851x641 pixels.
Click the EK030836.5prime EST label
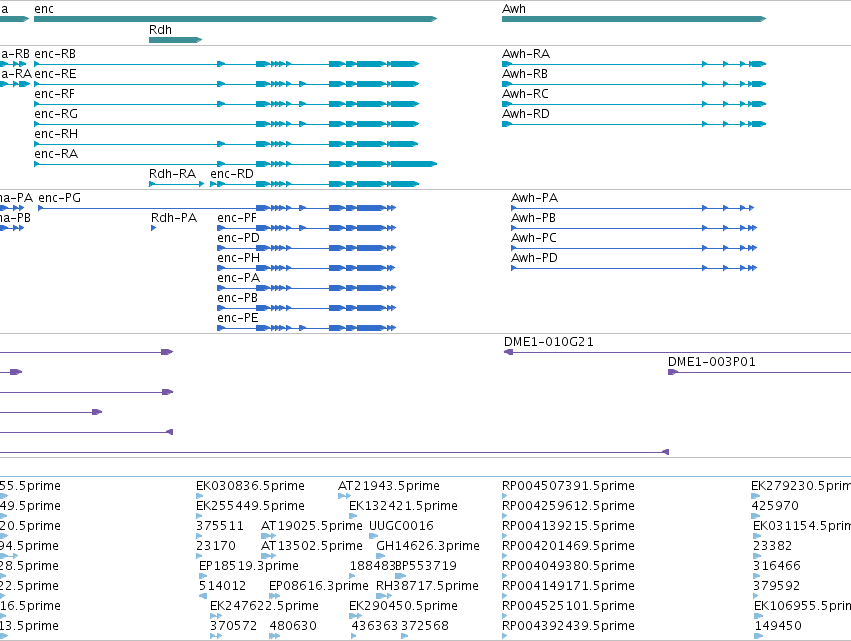coord(250,486)
